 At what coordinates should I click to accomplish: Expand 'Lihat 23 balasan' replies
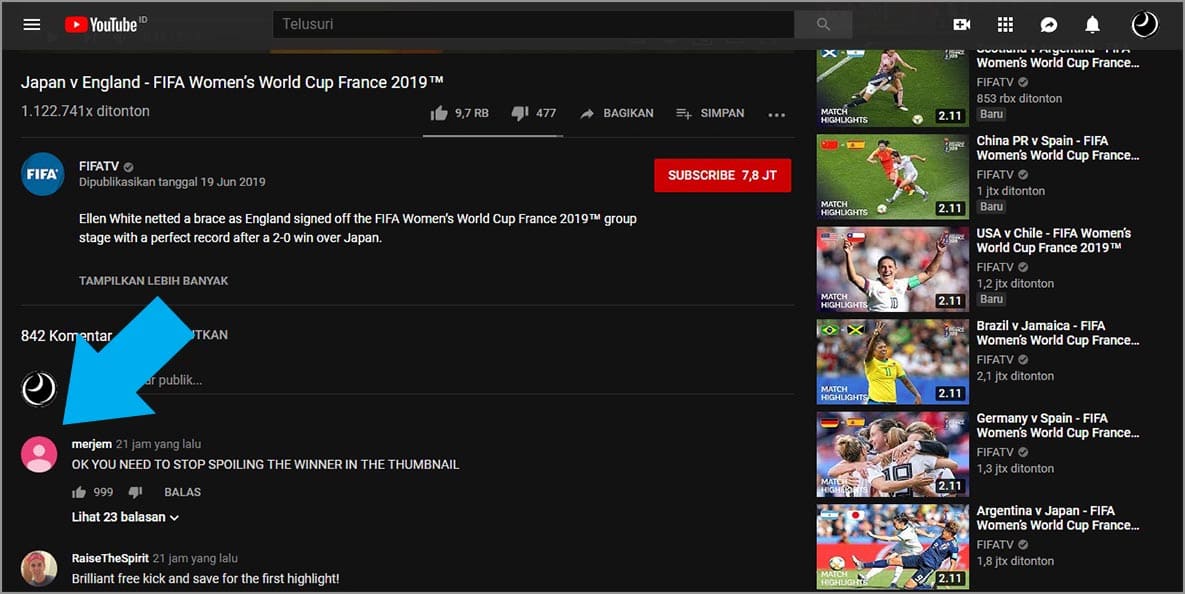coord(125,517)
